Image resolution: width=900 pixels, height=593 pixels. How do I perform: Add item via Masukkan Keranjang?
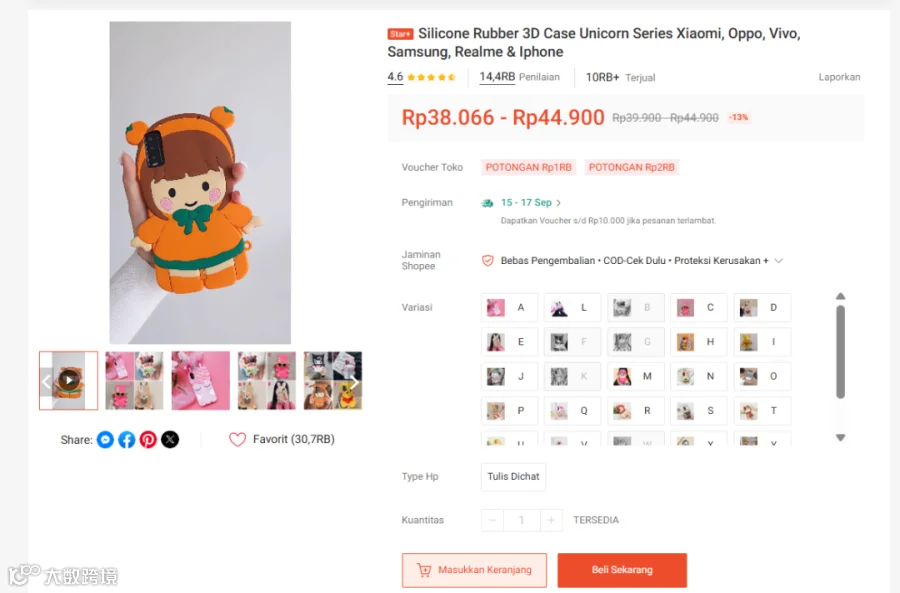(x=475, y=570)
